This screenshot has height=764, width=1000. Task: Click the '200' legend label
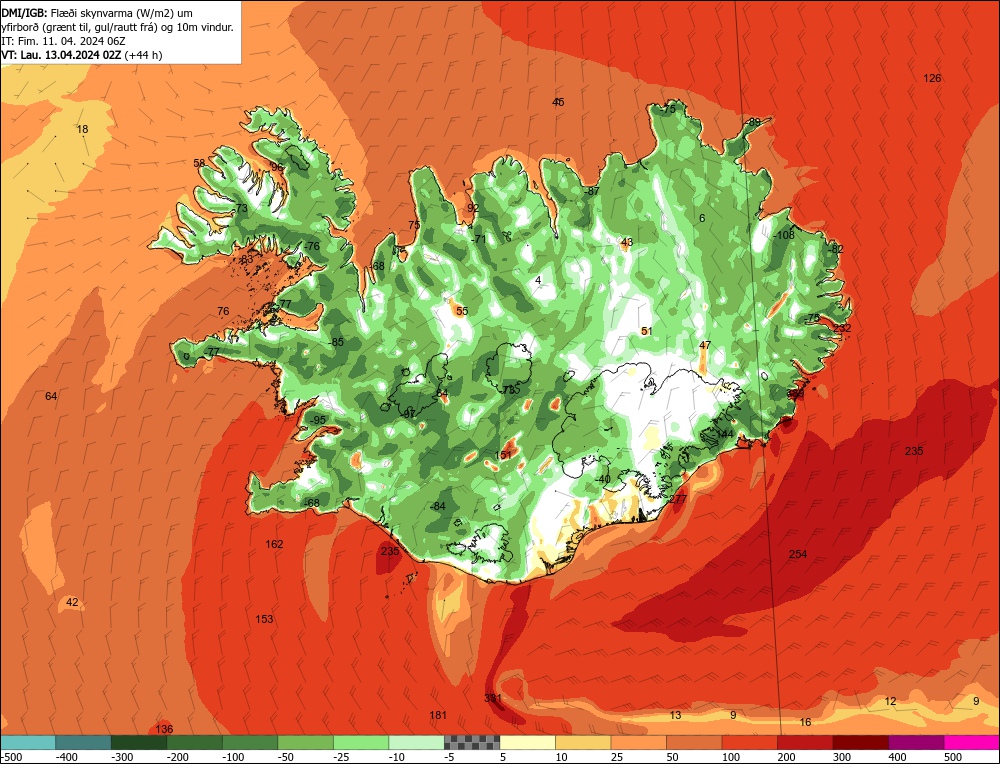[786, 757]
